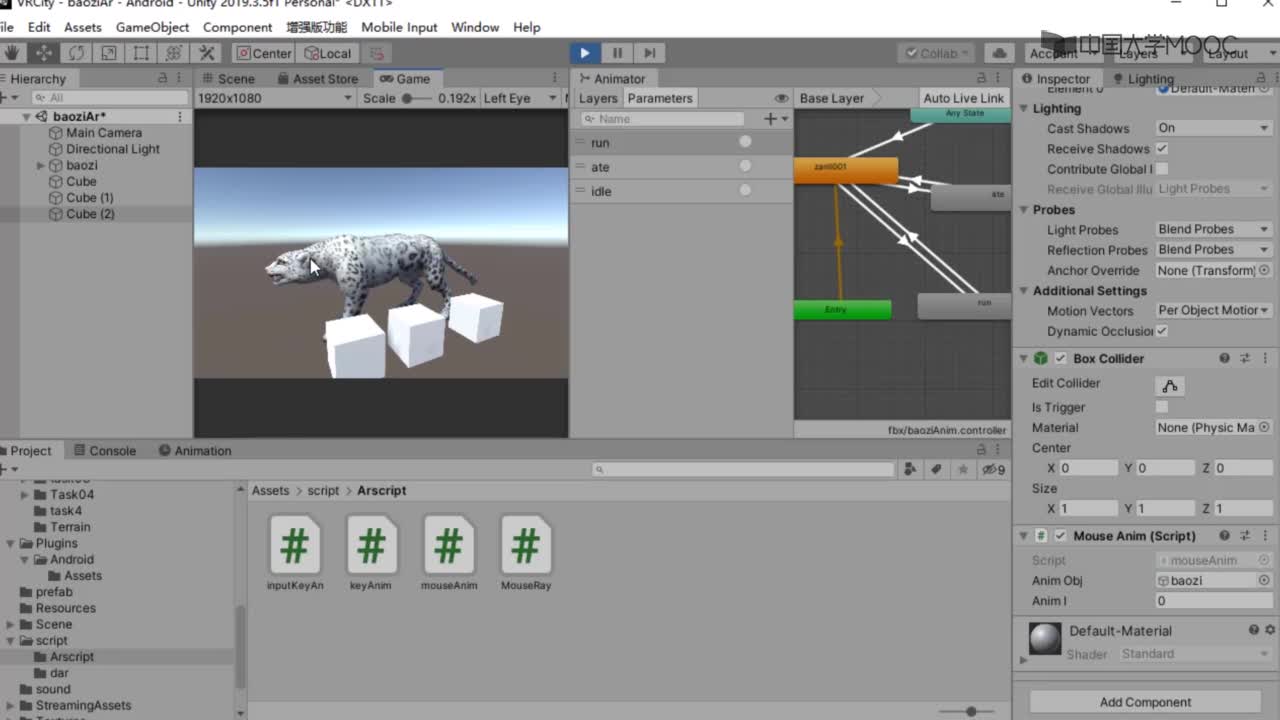The height and width of the screenshot is (720, 1280).
Task: Lock the Hierarchy panel
Action: tap(163, 78)
